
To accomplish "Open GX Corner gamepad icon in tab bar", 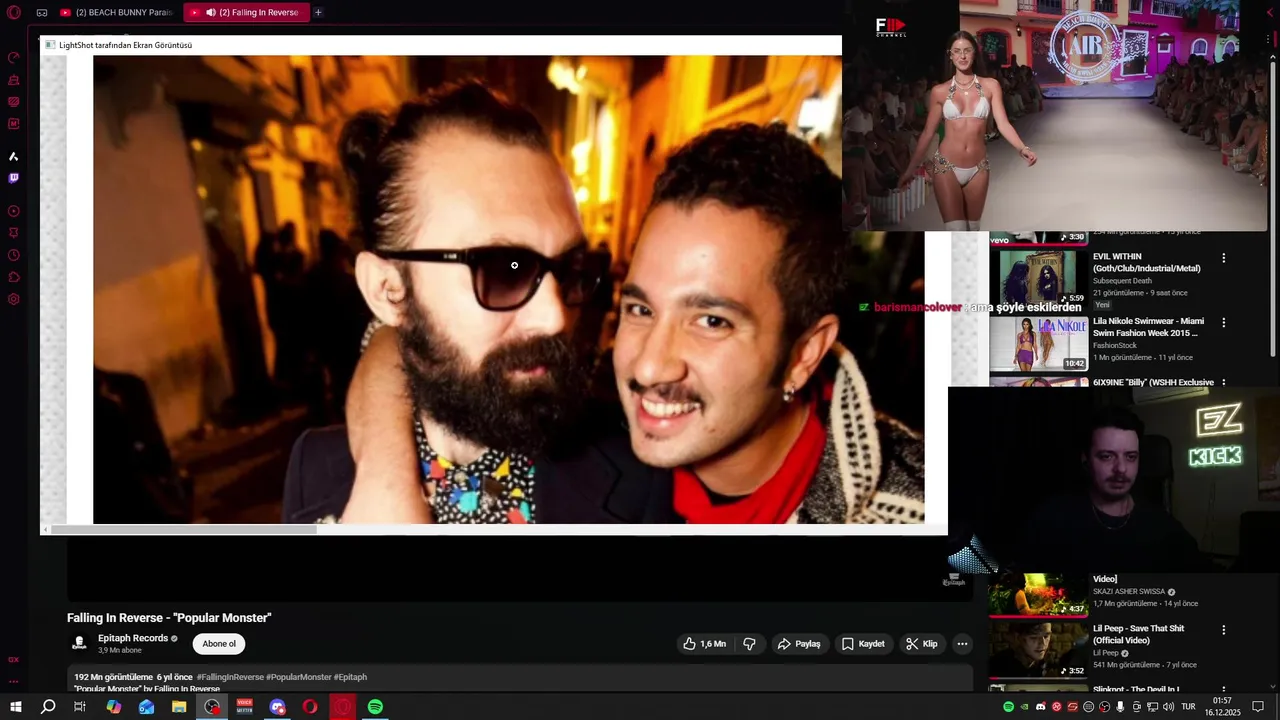I will [42, 13].
